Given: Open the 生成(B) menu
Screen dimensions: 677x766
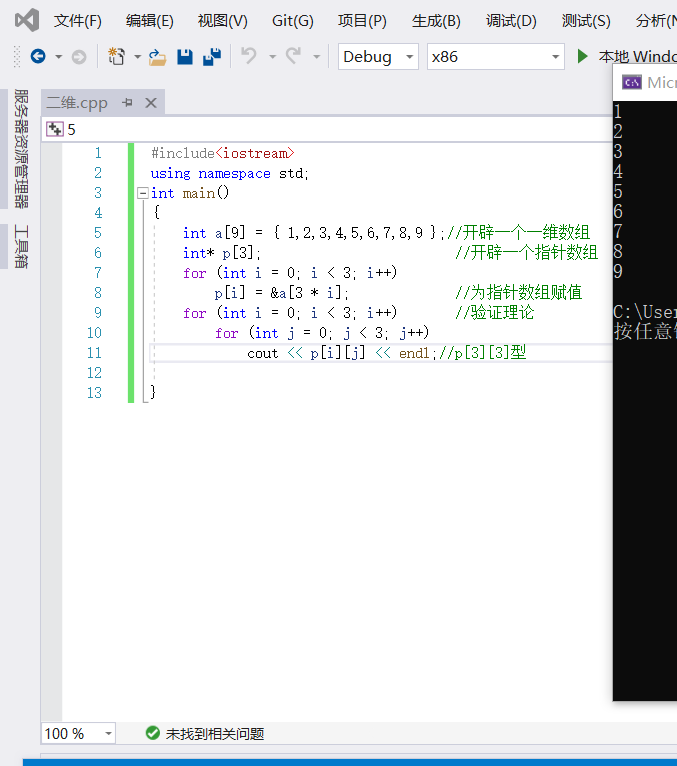Looking at the screenshot, I should tap(436, 21).
